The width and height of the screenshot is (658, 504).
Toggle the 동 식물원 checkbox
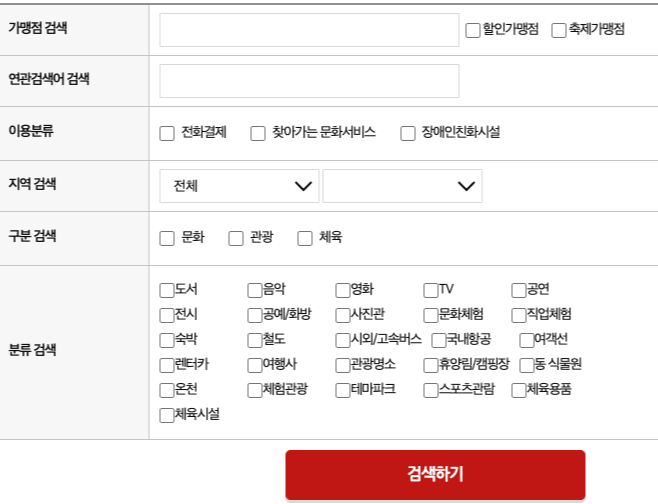click(527, 366)
